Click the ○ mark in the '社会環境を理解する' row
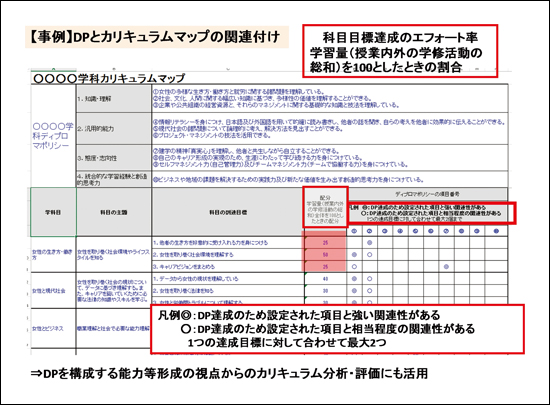Image resolution: width=550 pixels, height=405 pixels. (x=369, y=255)
